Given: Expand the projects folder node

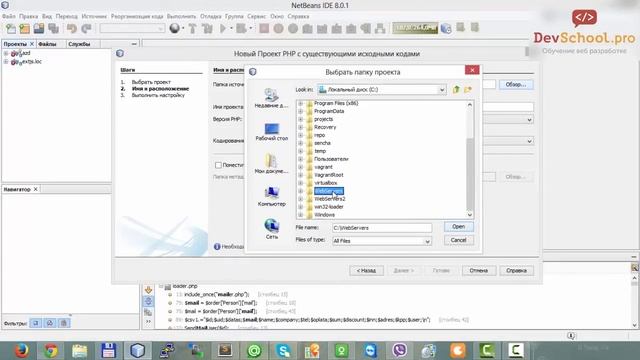Looking at the screenshot, I should click(300, 119).
